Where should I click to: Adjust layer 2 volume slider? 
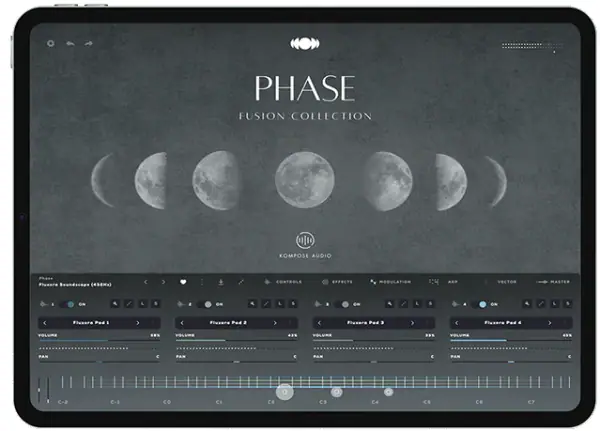[x=236, y=340]
